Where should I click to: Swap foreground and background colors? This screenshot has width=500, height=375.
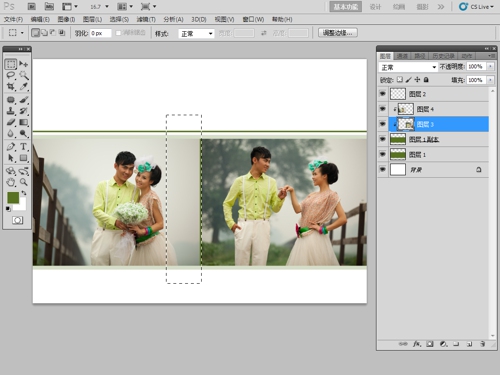(x=24, y=193)
